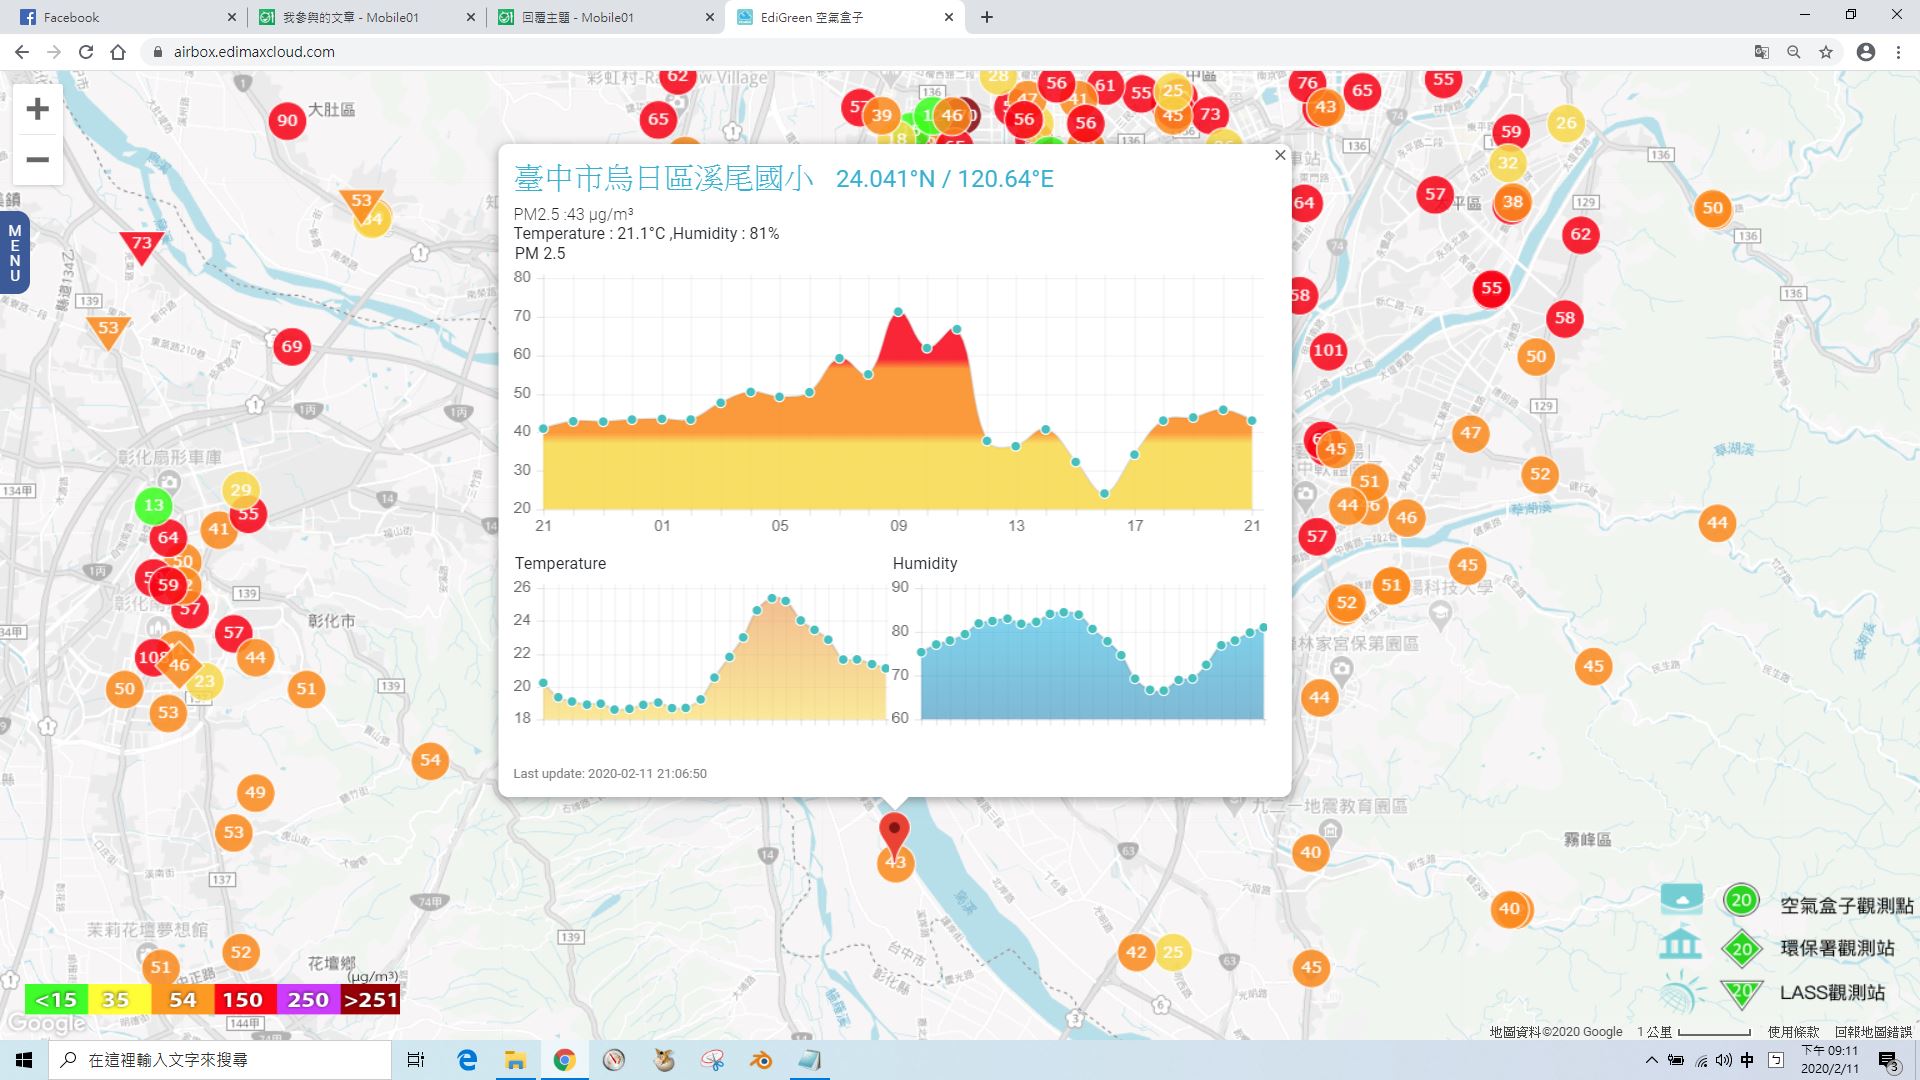
Task: Click the green <15 color legend swatch
Action: coord(56,1000)
